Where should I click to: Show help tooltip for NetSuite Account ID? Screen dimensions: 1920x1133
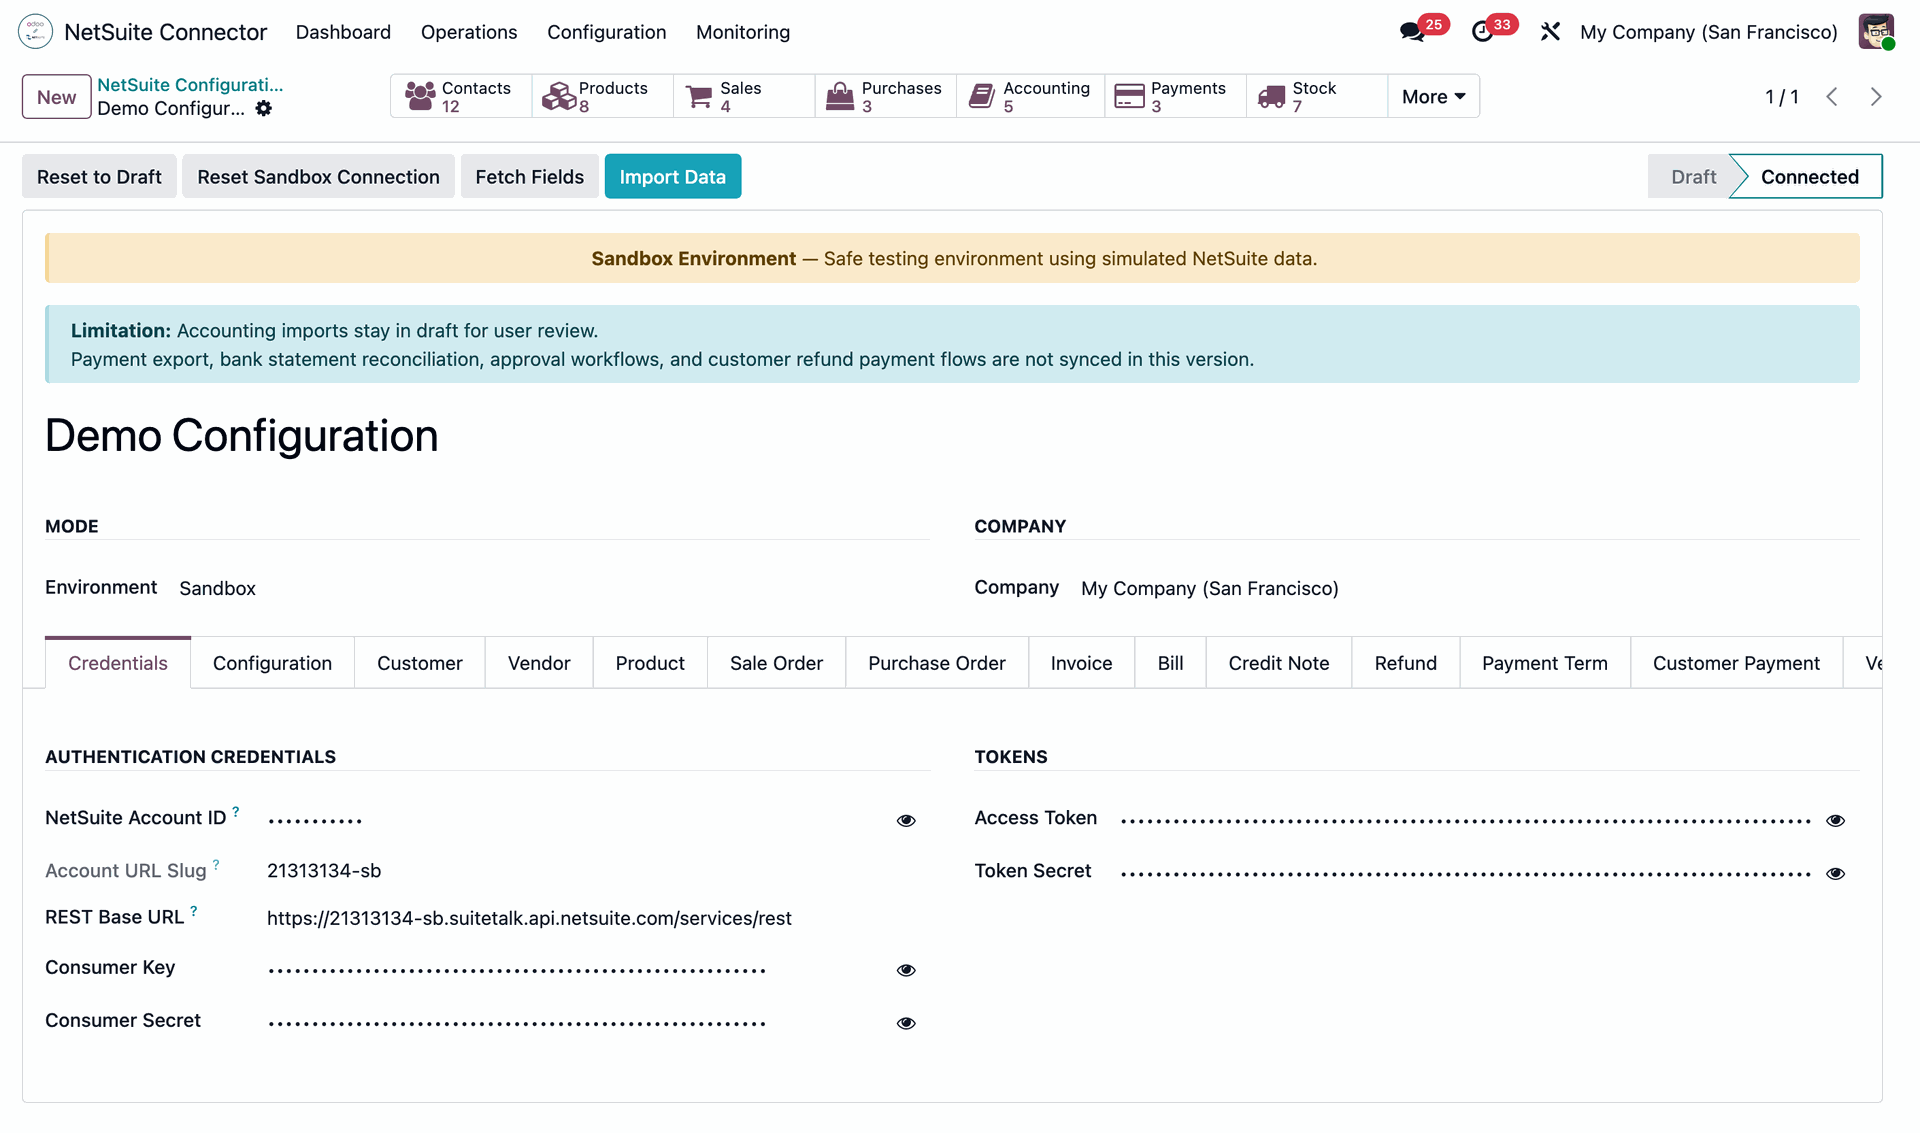click(236, 811)
